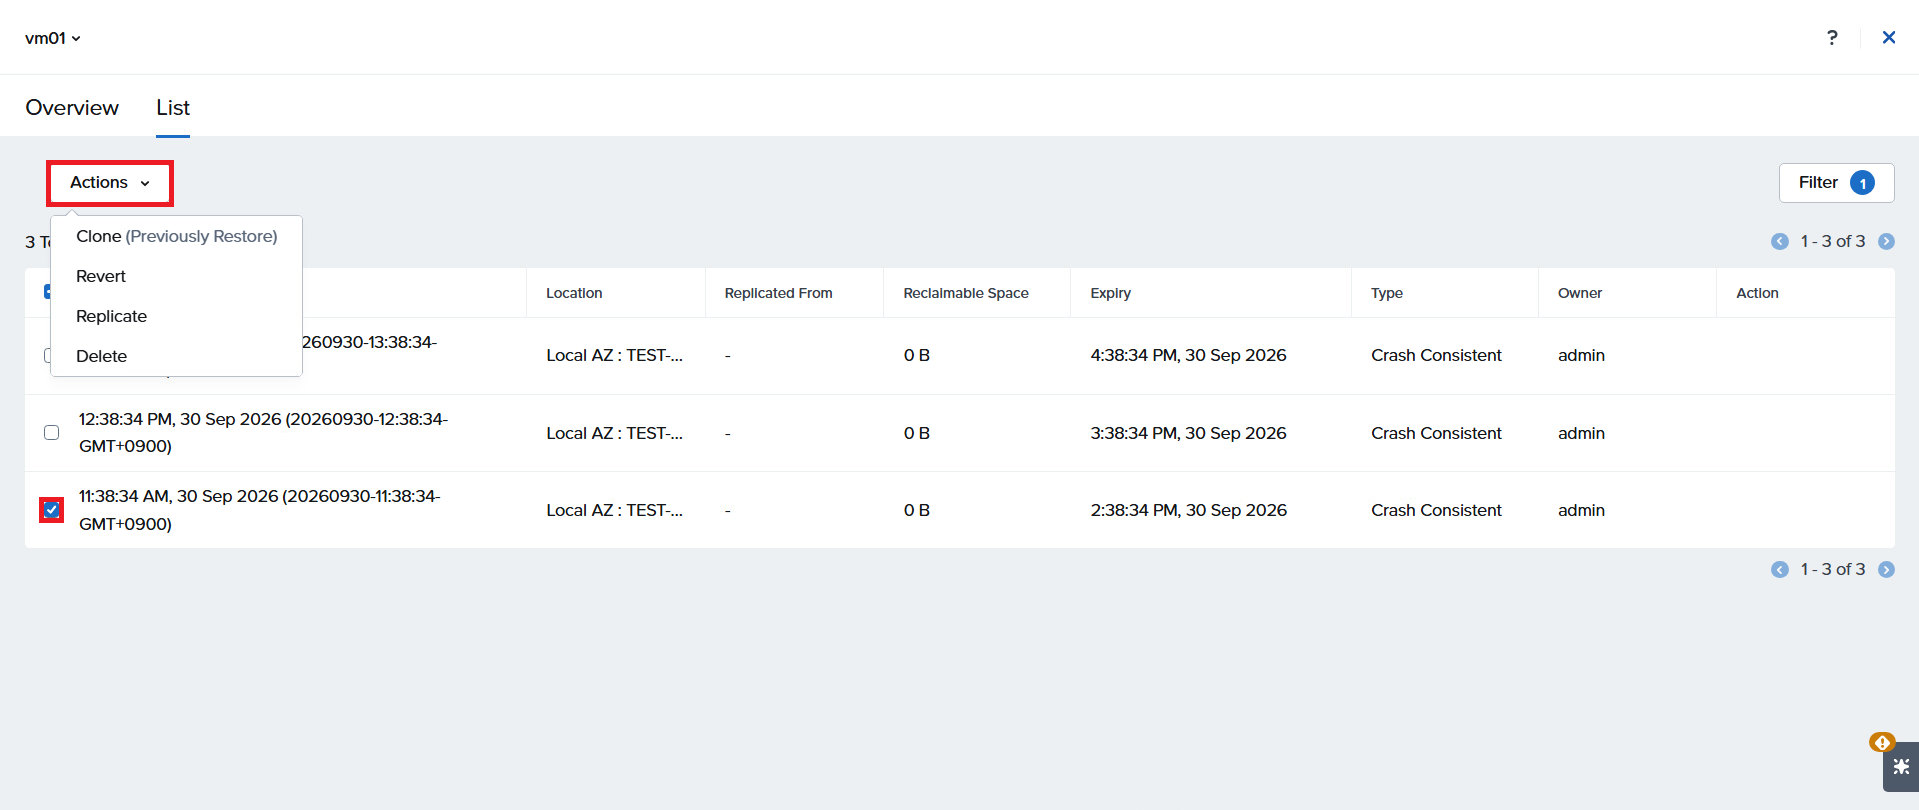Viewport: 1919px width, 810px height.
Task: Click admin owner in the 4:38:34 PM expiry row
Action: click(x=1581, y=355)
